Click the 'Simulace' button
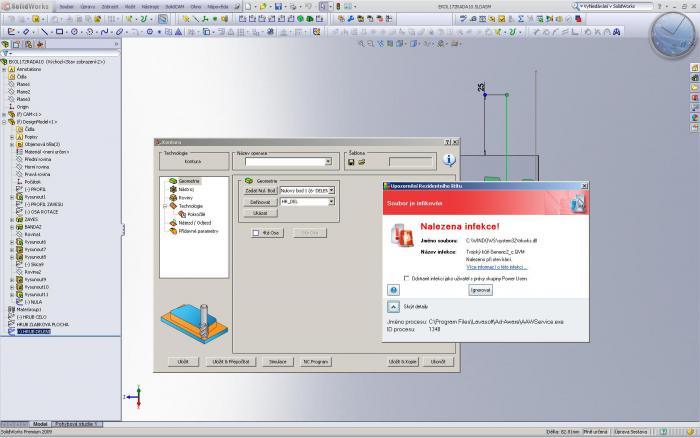The image size is (700, 438). coord(275,360)
